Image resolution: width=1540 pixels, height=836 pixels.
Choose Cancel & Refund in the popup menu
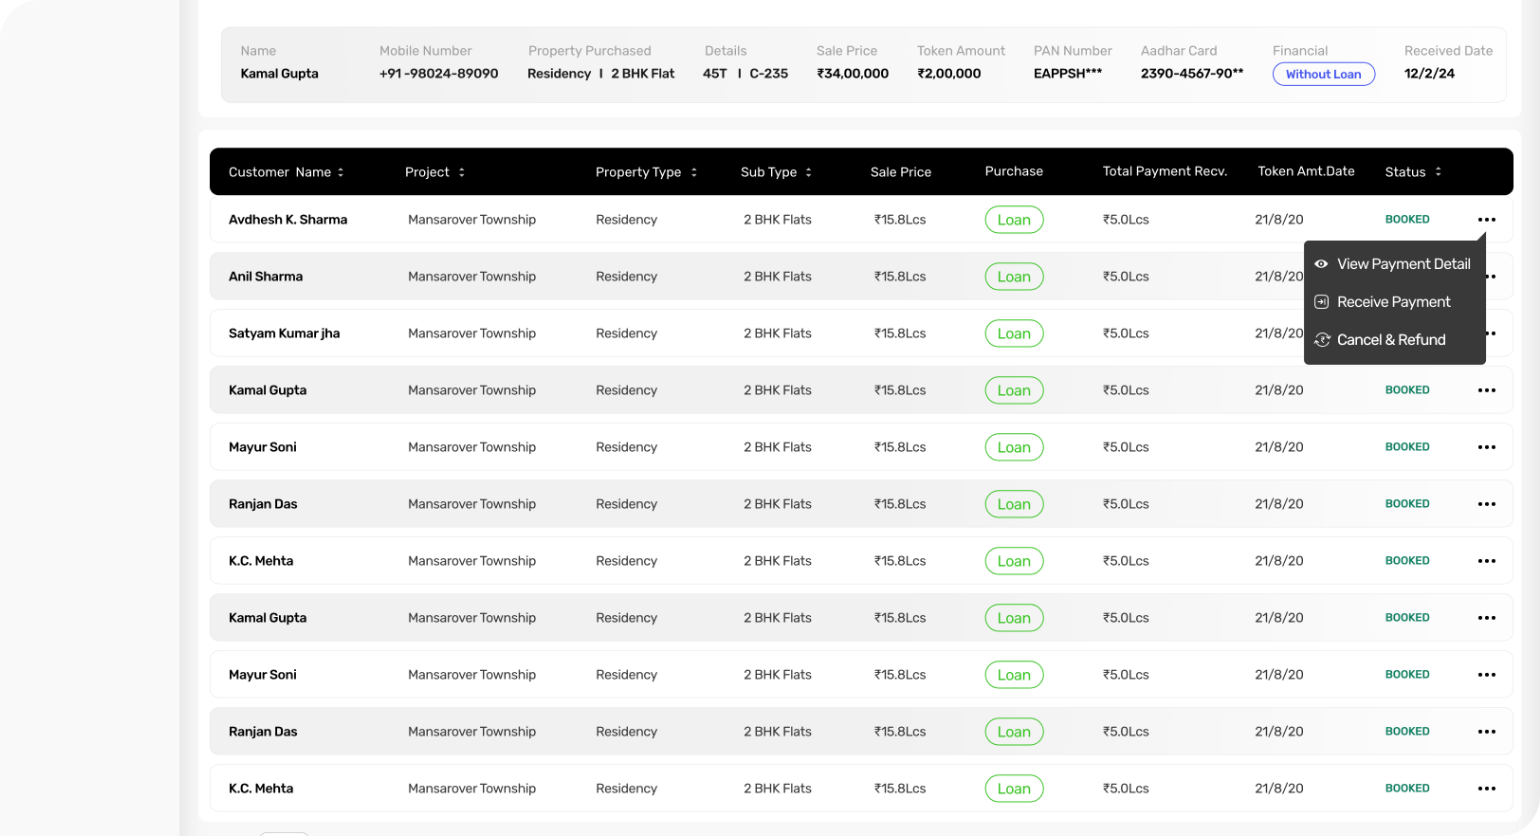tap(1381, 340)
